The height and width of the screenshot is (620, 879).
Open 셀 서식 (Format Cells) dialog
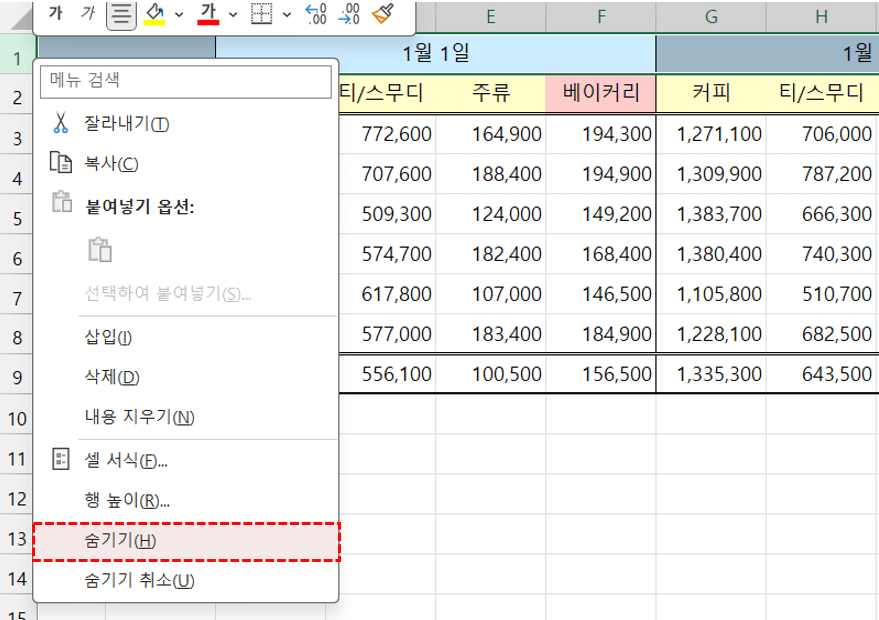[126, 461]
